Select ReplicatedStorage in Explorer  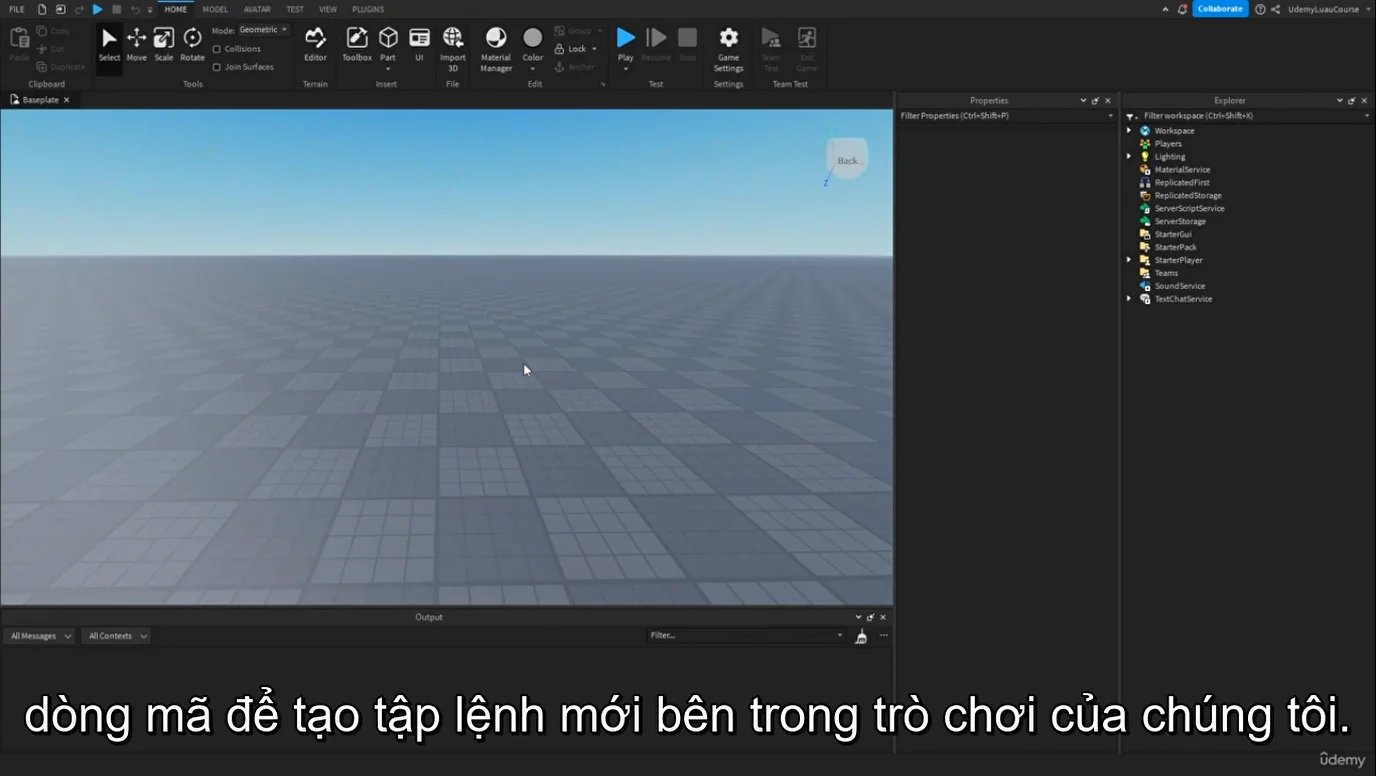tap(1188, 196)
